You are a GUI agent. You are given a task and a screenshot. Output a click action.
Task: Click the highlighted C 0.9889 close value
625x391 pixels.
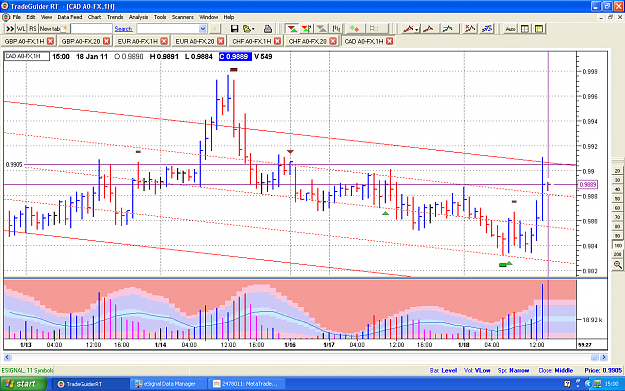click(235, 57)
